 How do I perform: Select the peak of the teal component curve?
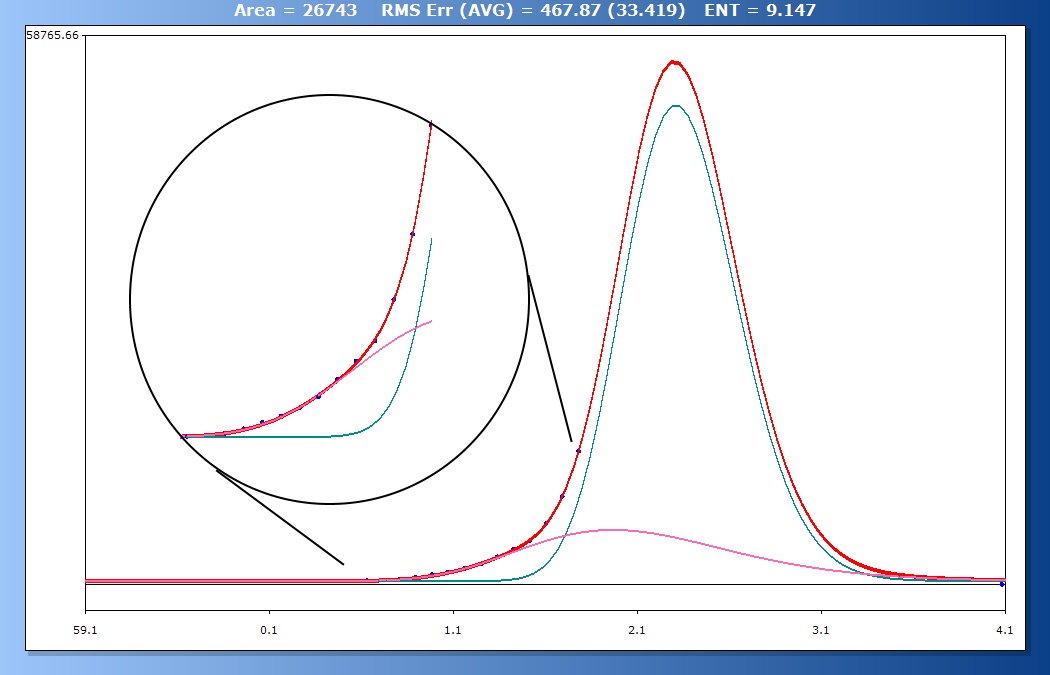pos(675,105)
